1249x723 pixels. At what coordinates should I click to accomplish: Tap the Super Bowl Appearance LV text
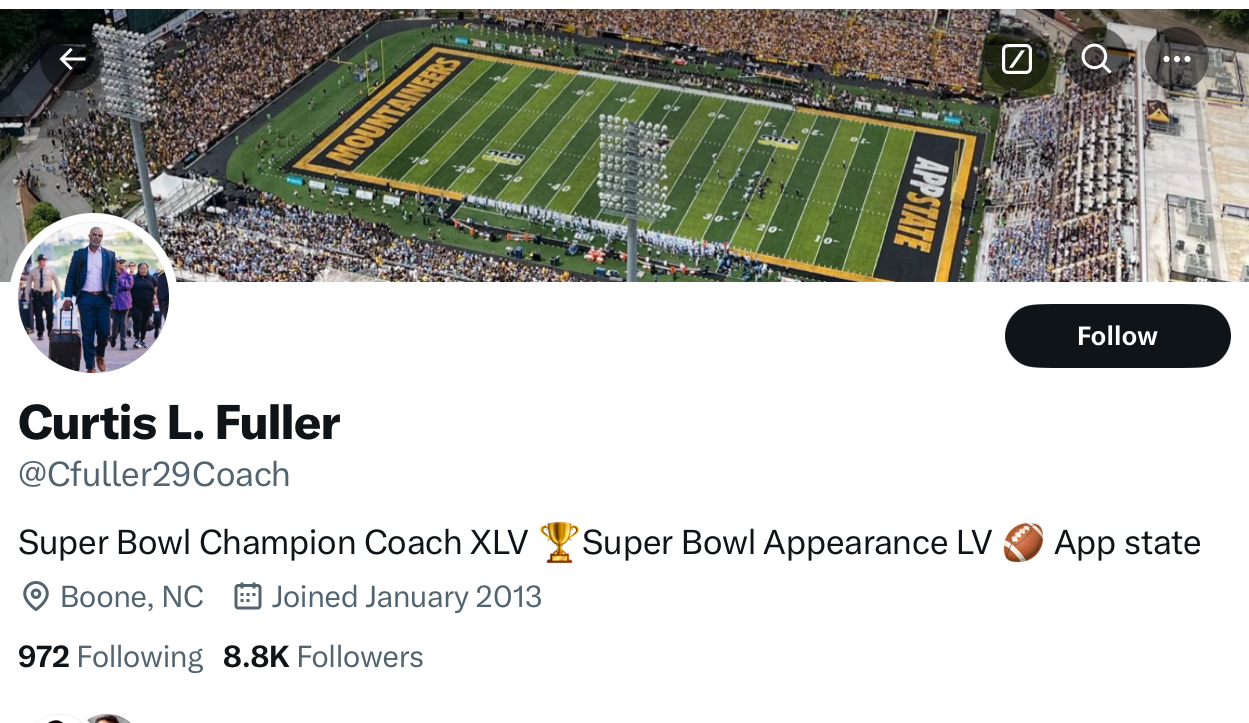click(786, 542)
